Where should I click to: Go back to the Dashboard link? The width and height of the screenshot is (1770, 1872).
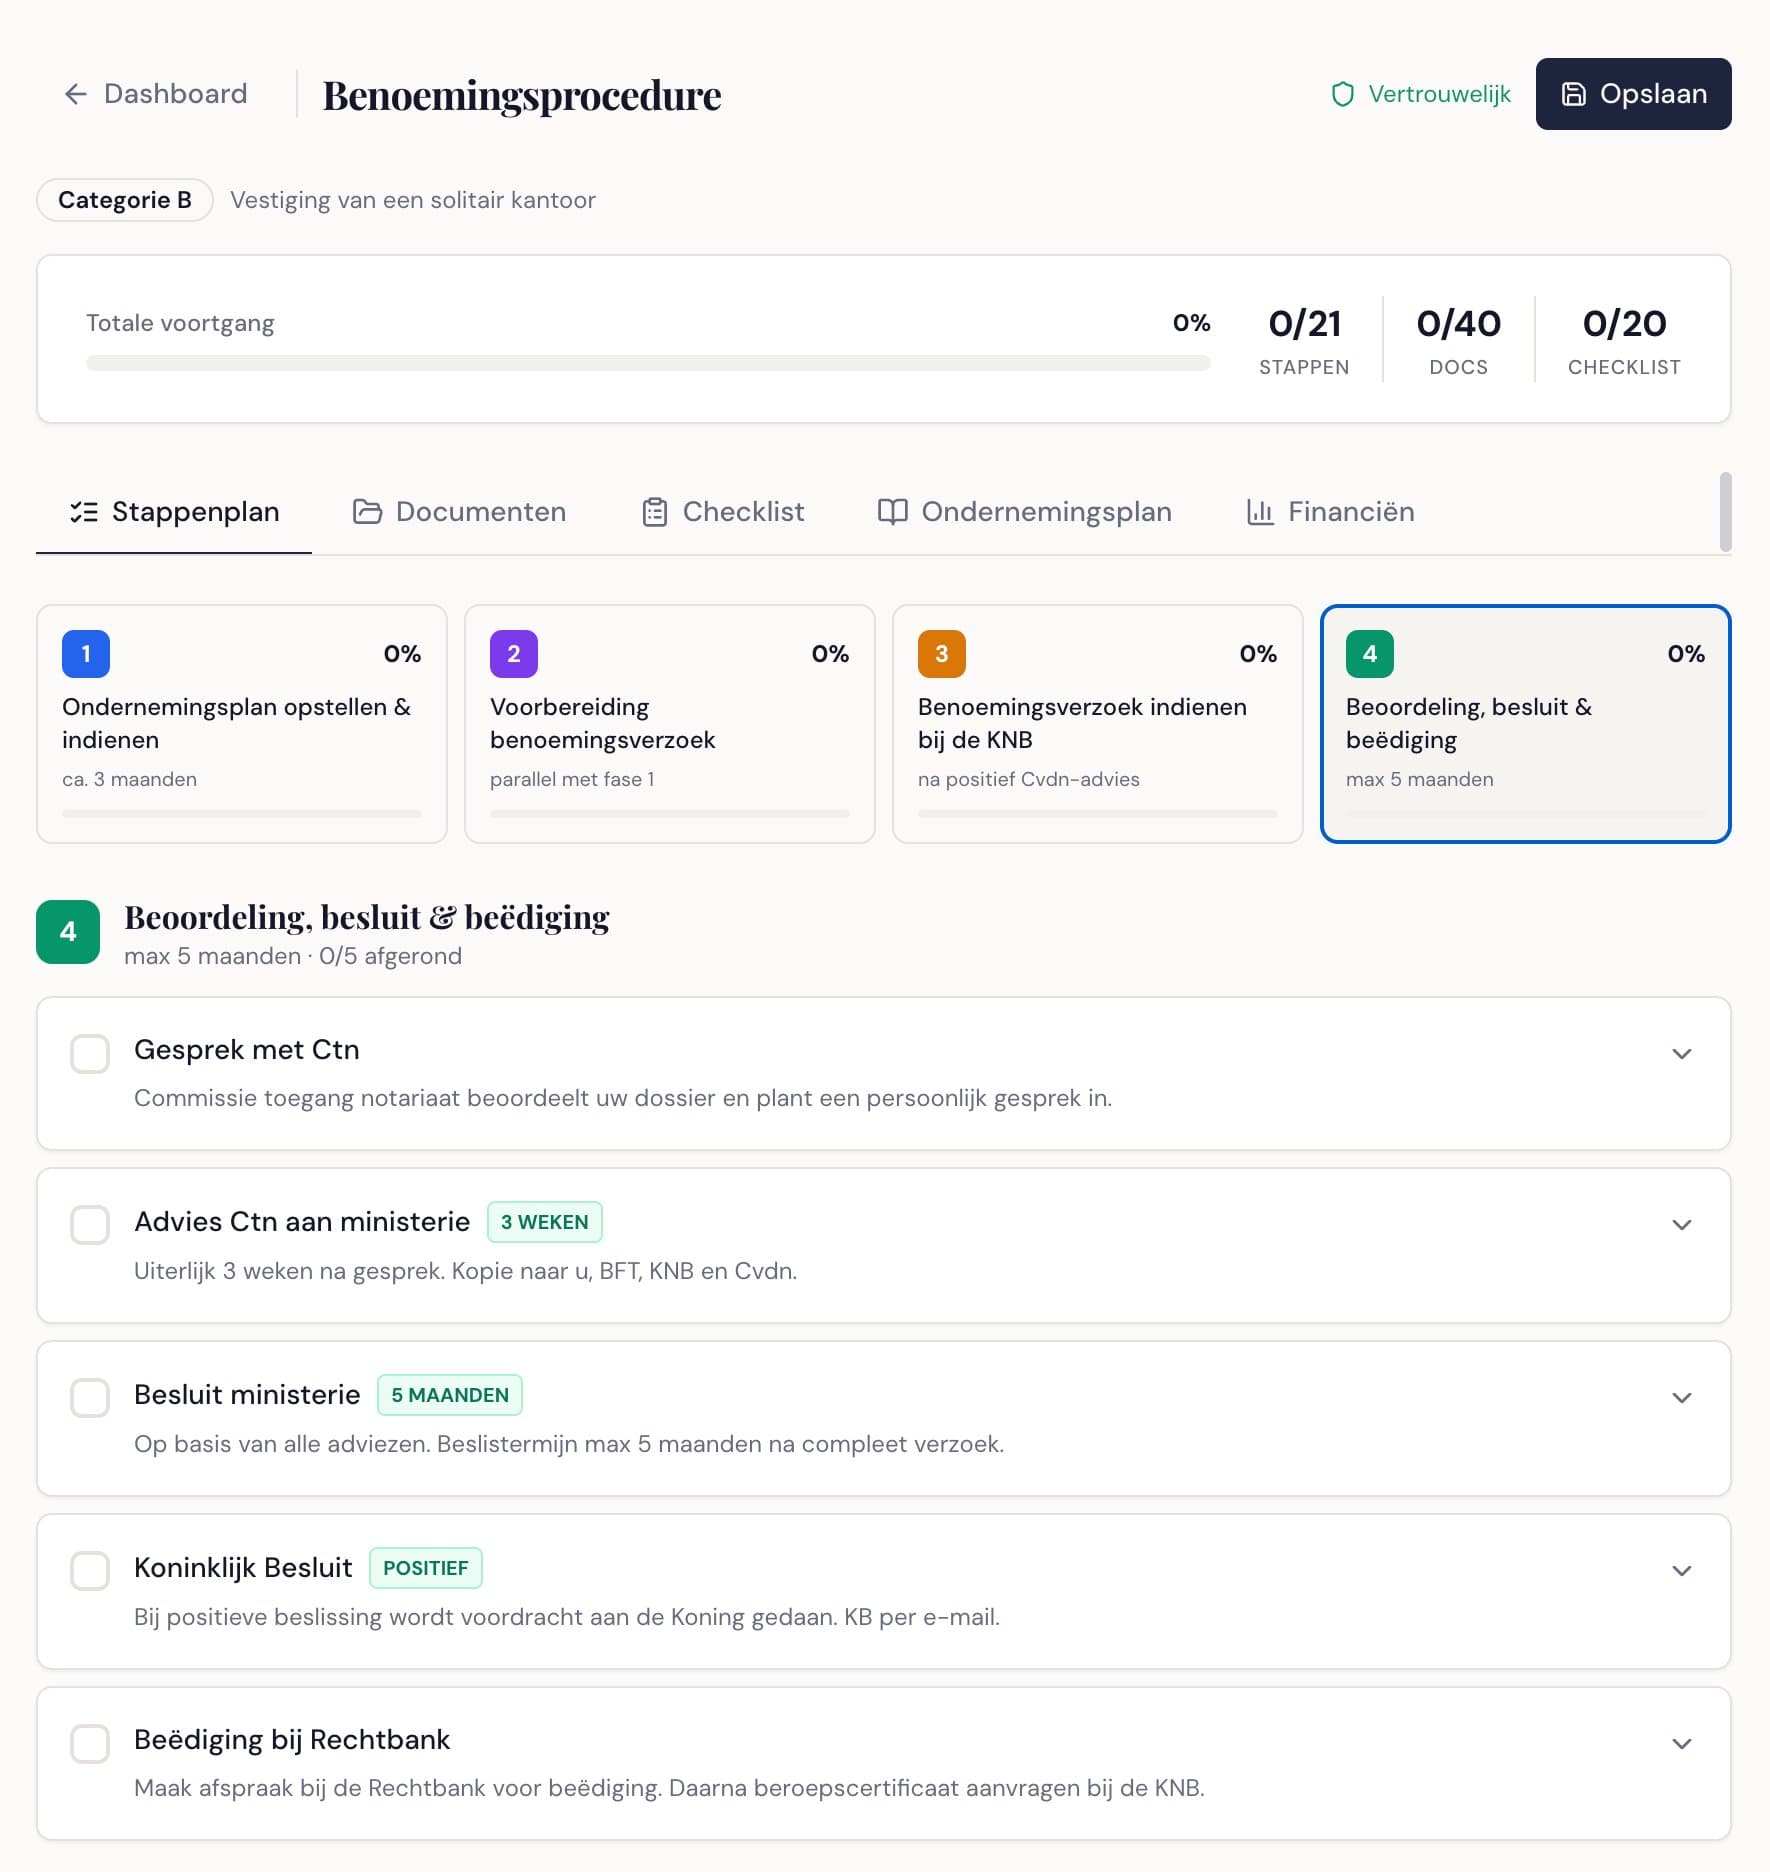[x=174, y=94]
